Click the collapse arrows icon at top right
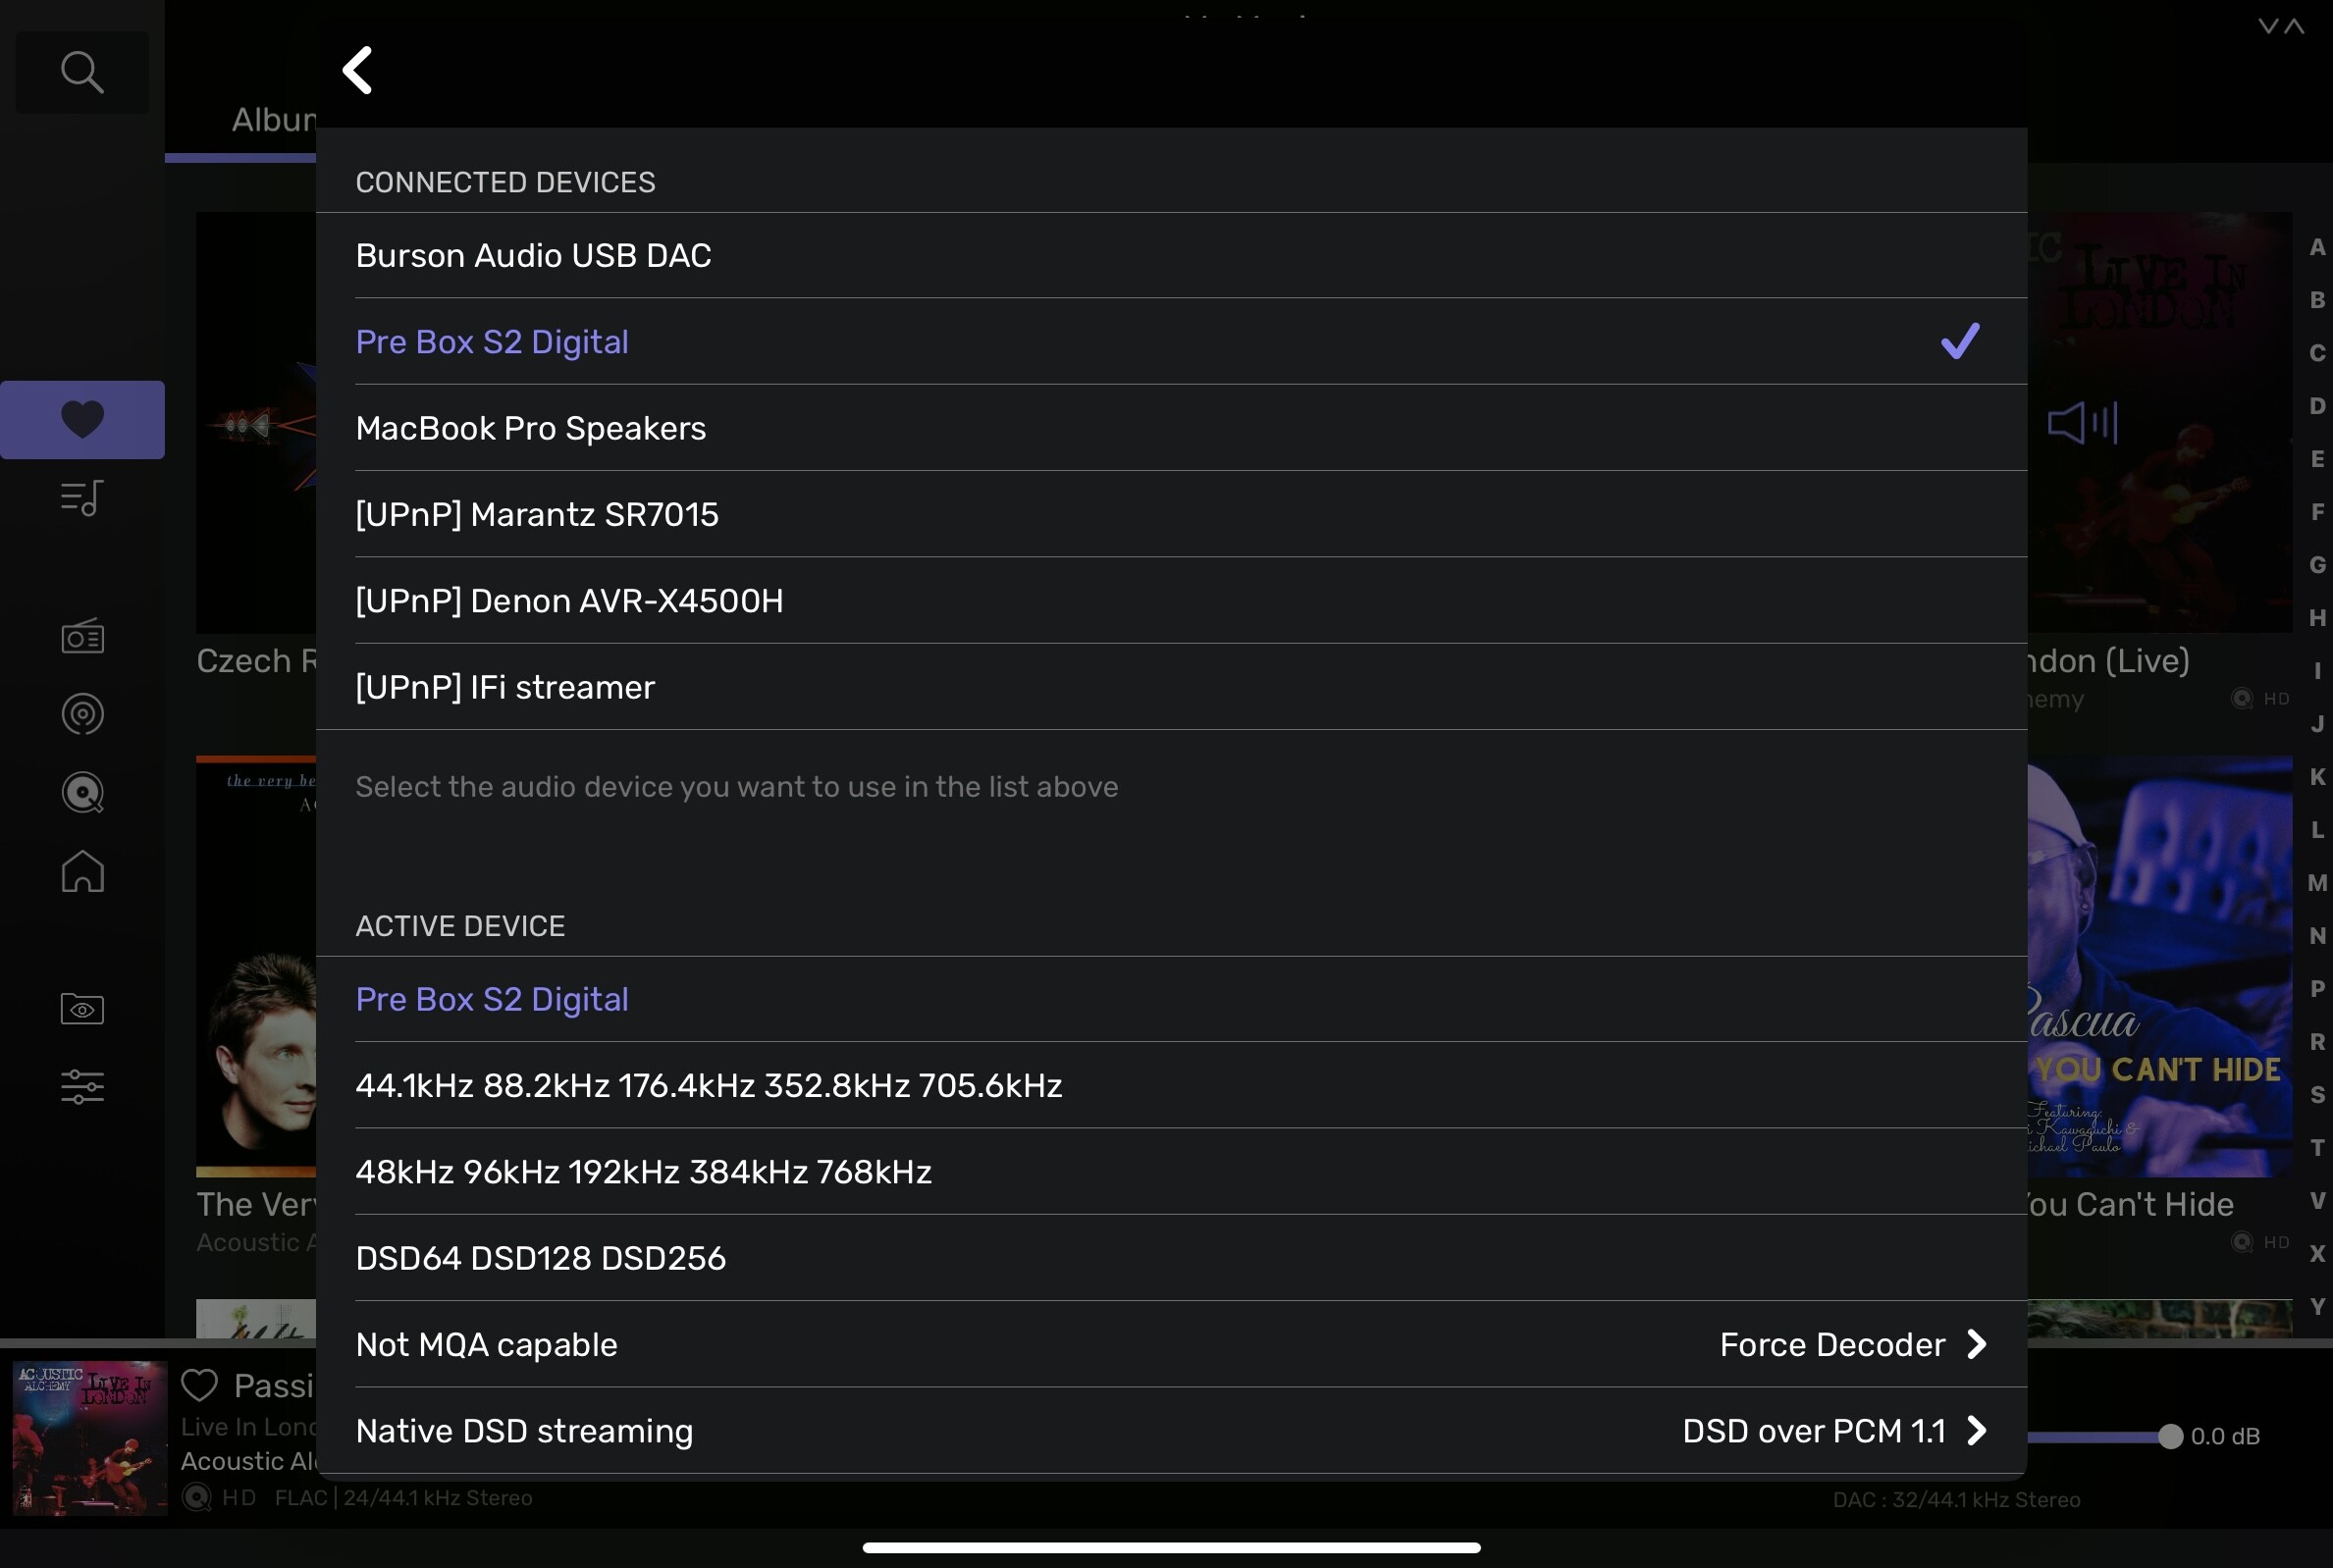Viewport: 2333px width, 1568px height. pyautogui.click(x=2281, y=27)
